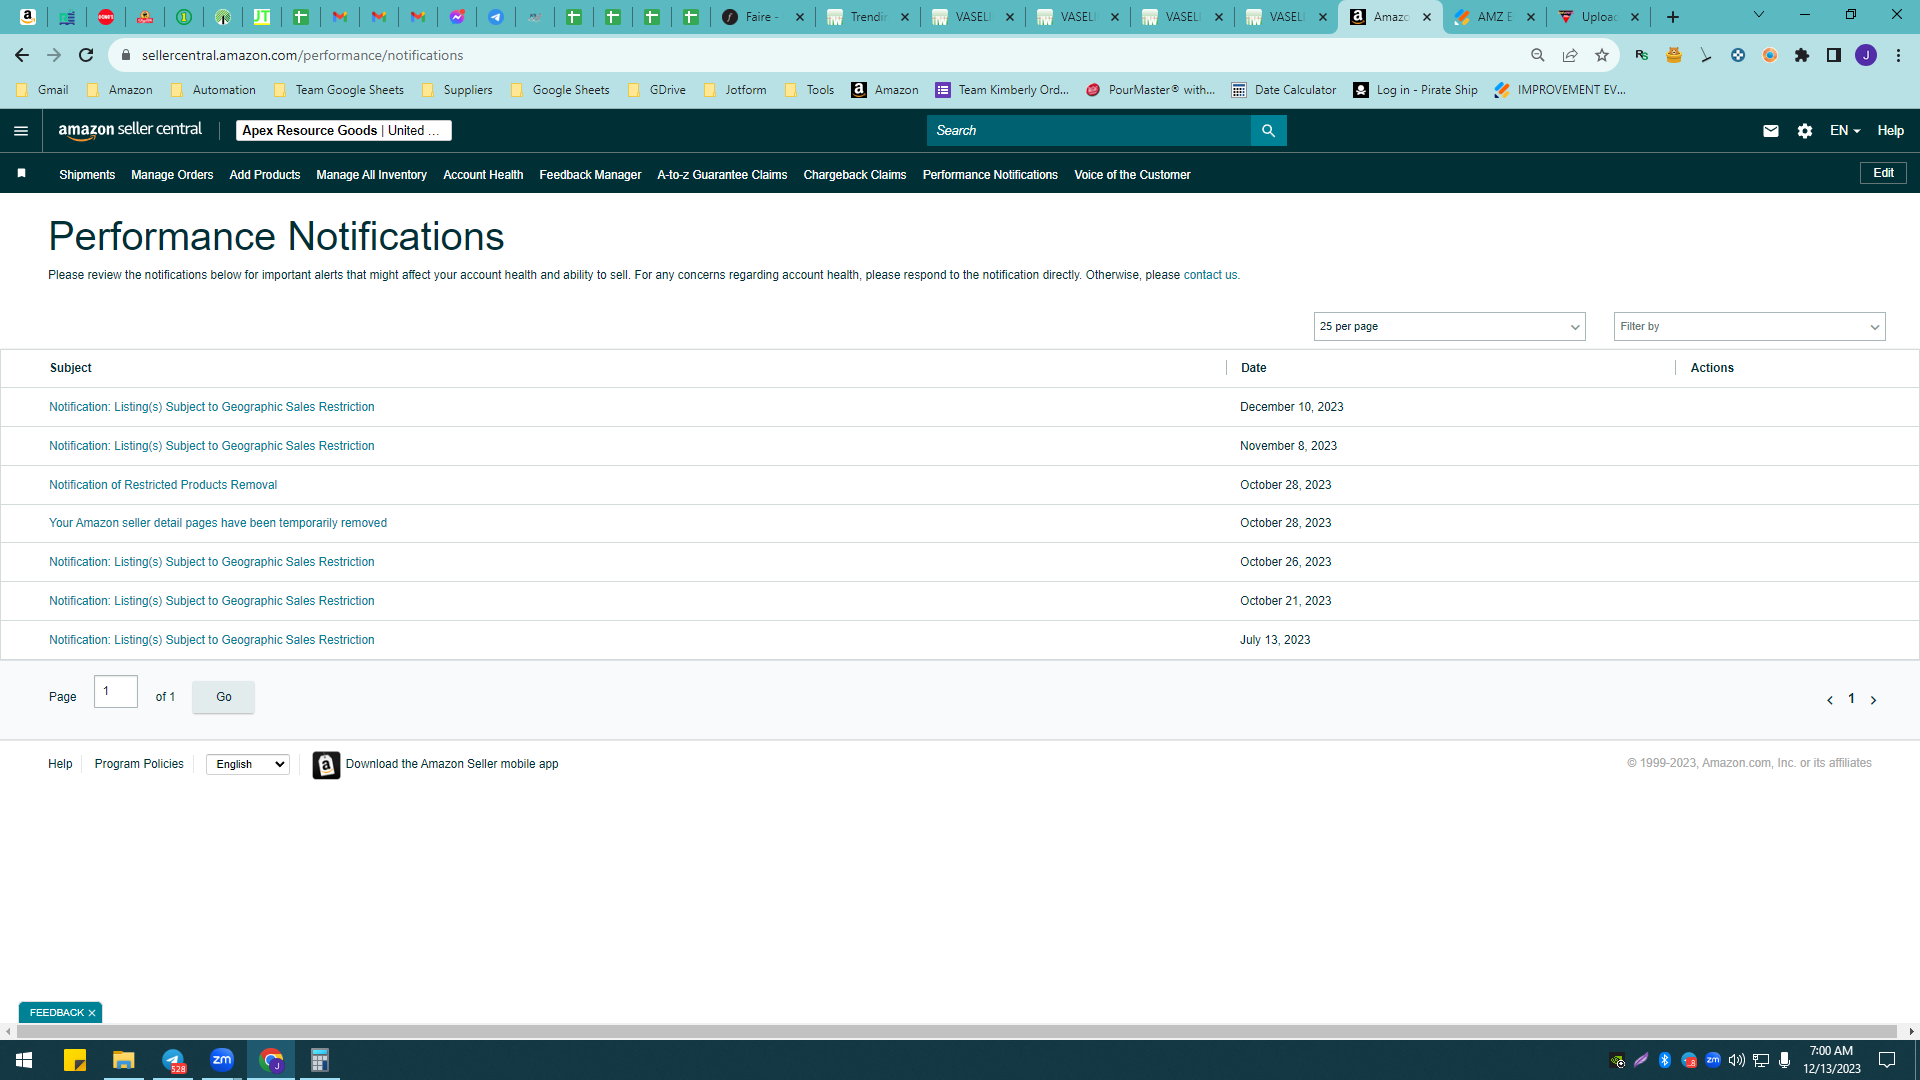Click the browser address bar URL
This screenshot has width=1920, height=1080.
[x=302, y=55]
